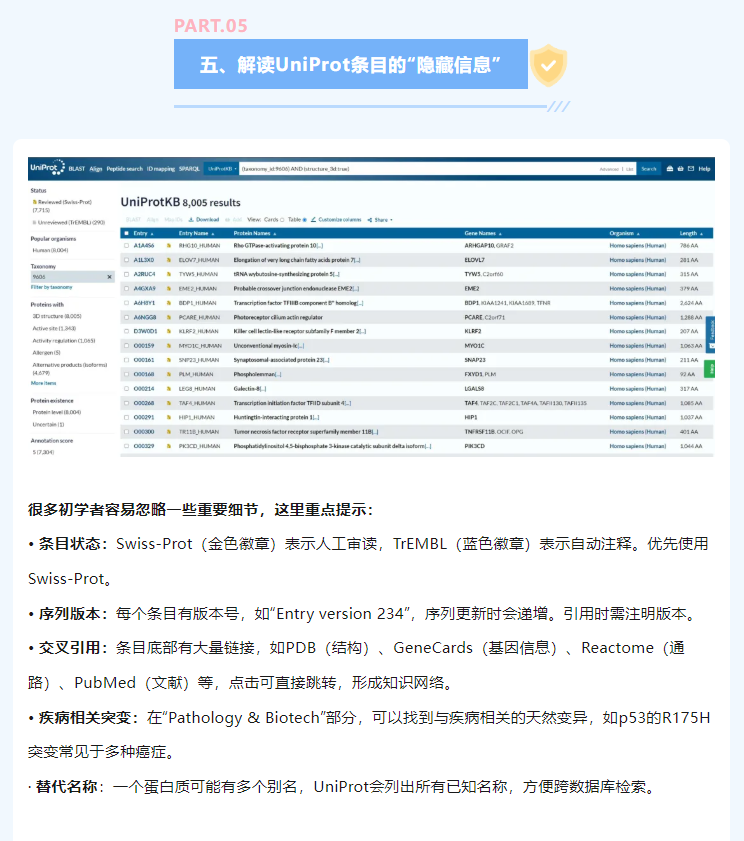The width and height of the screenshot is (744, 841).
Task: Sort by Entry column arrow
Action: [x=152, y=234]
